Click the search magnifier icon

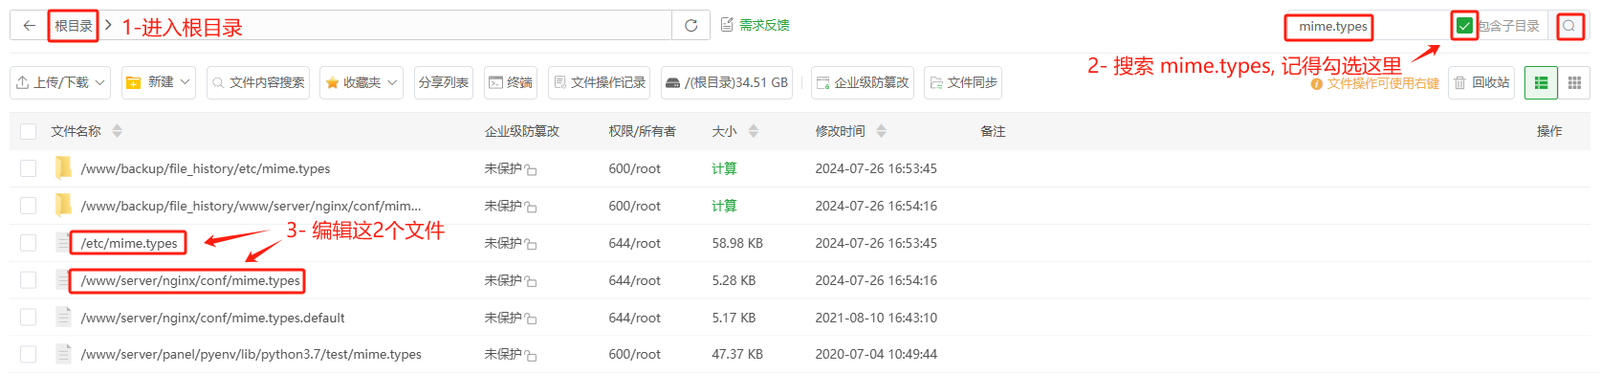coord(1570,26)
